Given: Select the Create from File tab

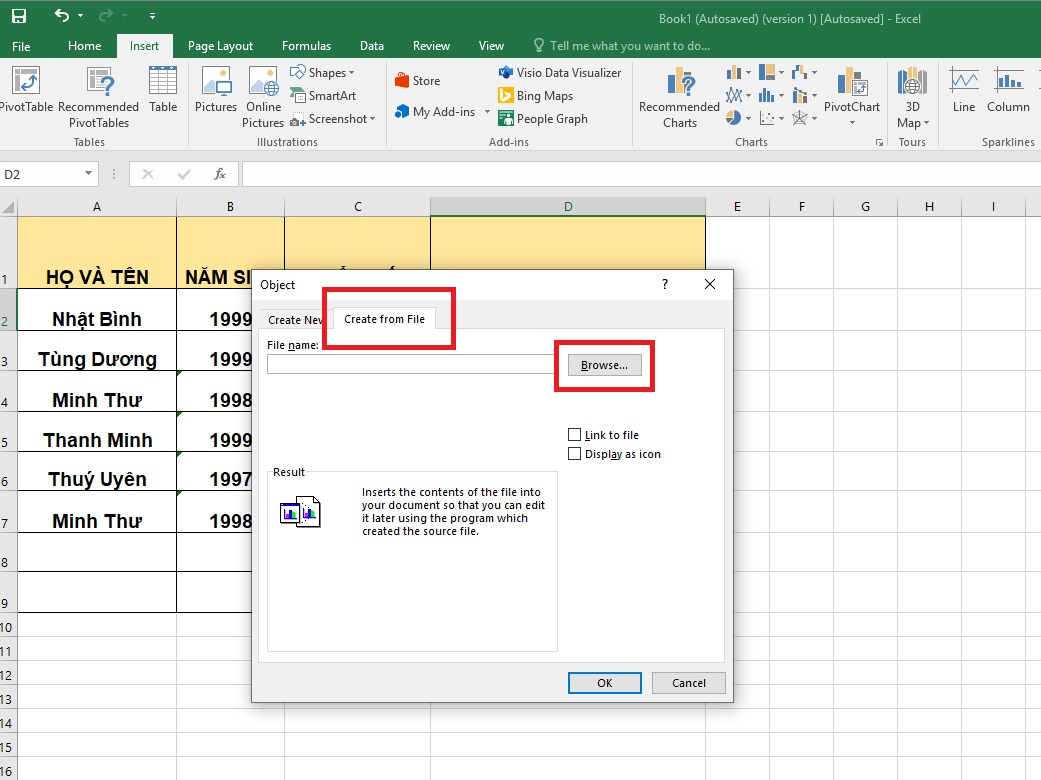Looking at the screenshot, I should 384,319.
